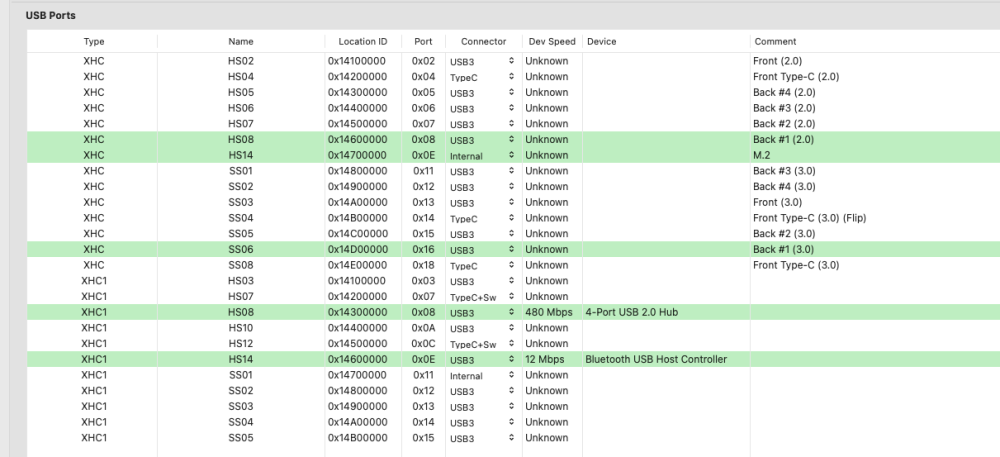Open connector dropdown for Back #2 (3.0) row

tap(483, 235)
